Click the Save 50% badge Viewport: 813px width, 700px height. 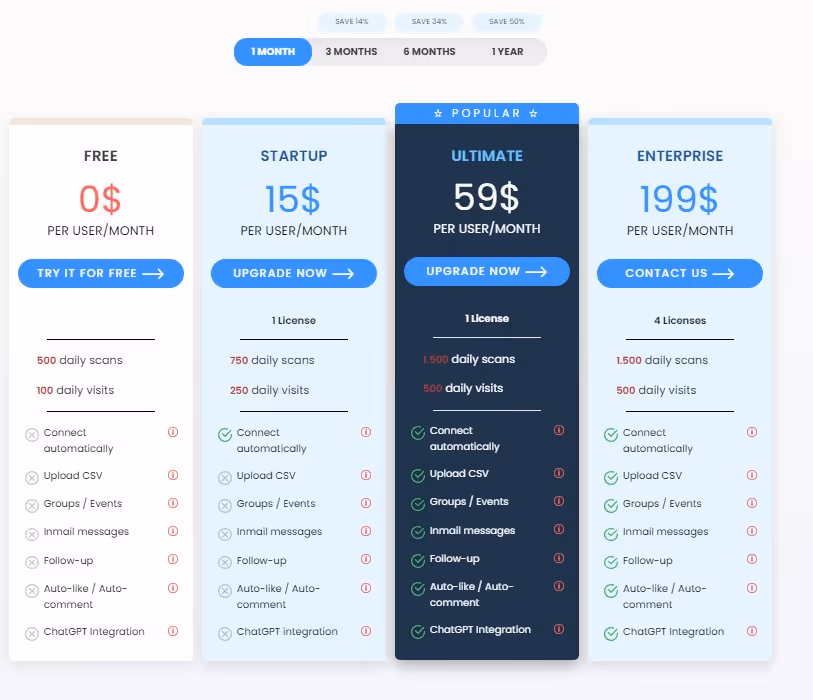click(x=505, y=21)
